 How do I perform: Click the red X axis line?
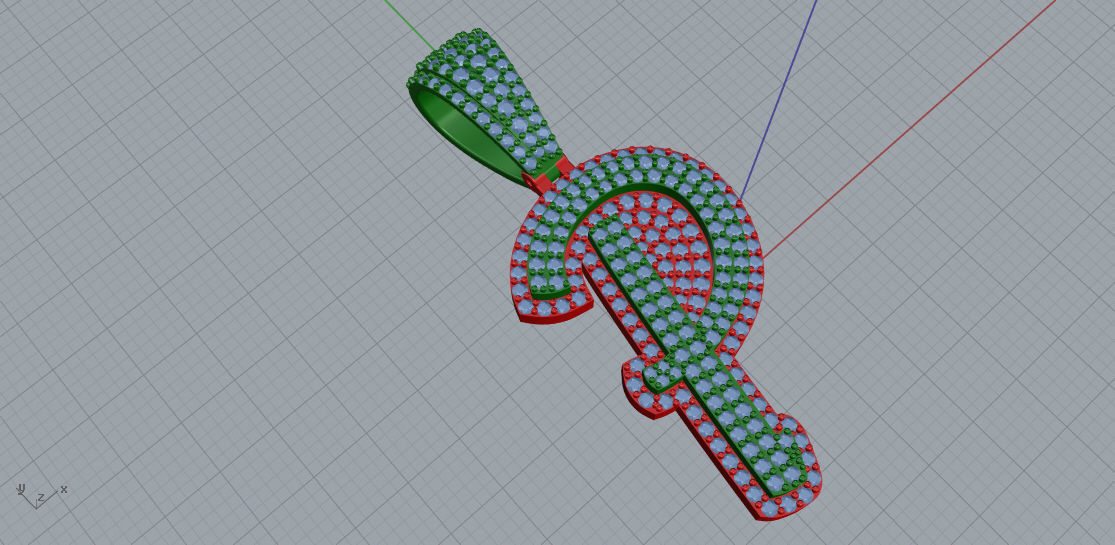click(x=910, y=129)
